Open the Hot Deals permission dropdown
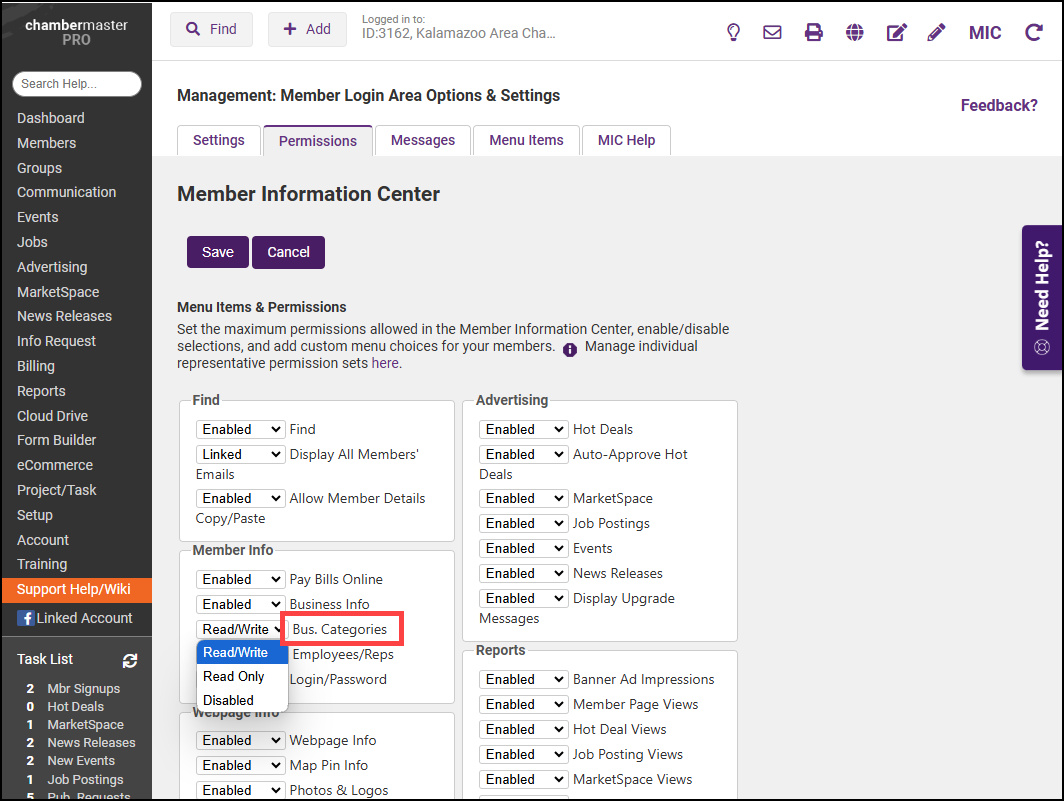This screenshot has height=801, width=1064. tap(523, 429)
